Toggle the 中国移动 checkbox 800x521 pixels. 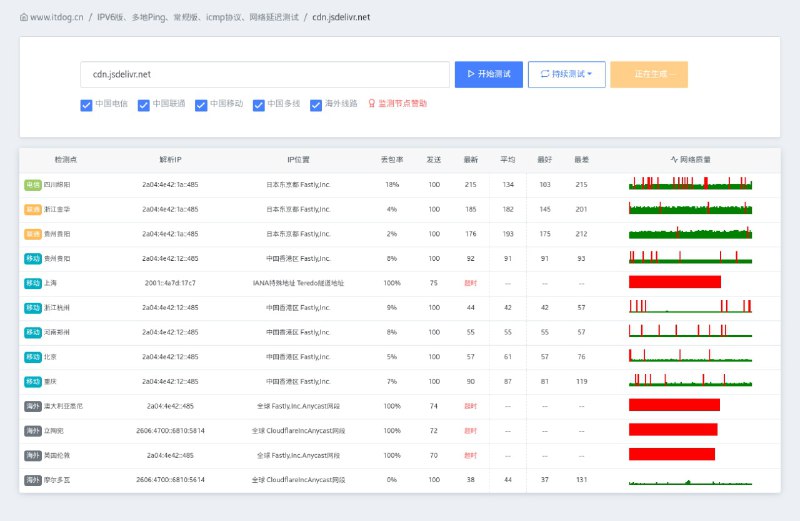click(201, 104)
